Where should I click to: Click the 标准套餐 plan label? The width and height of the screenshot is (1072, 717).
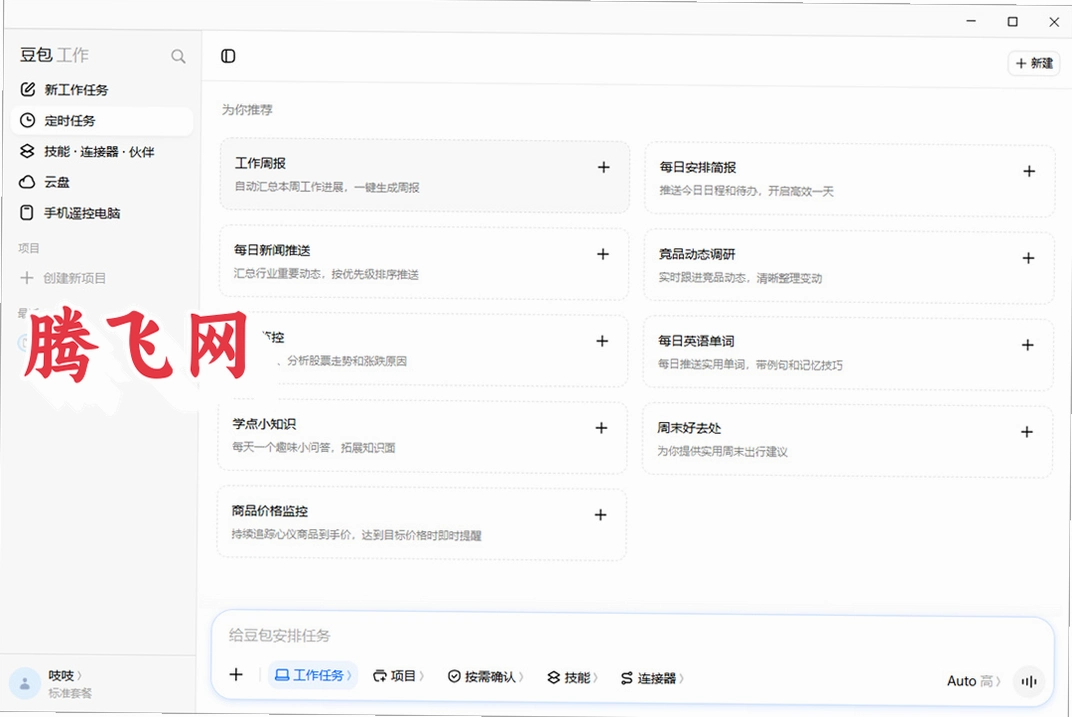[70, 693]
